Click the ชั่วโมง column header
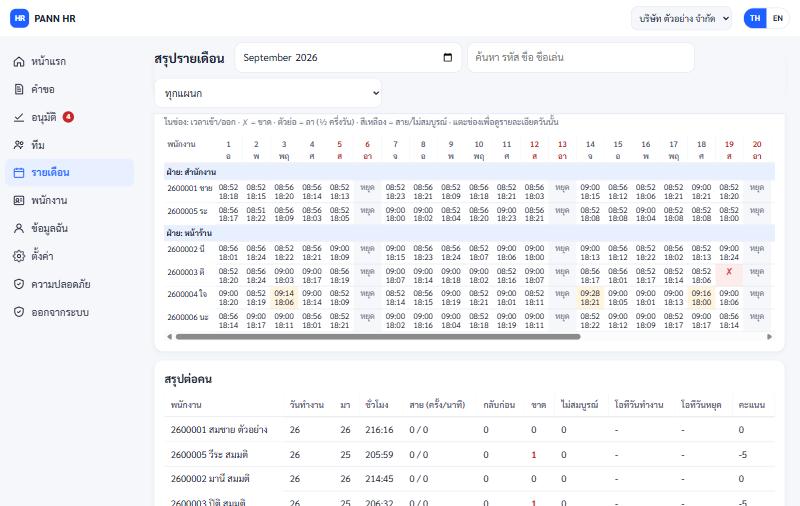 point(377,405)
